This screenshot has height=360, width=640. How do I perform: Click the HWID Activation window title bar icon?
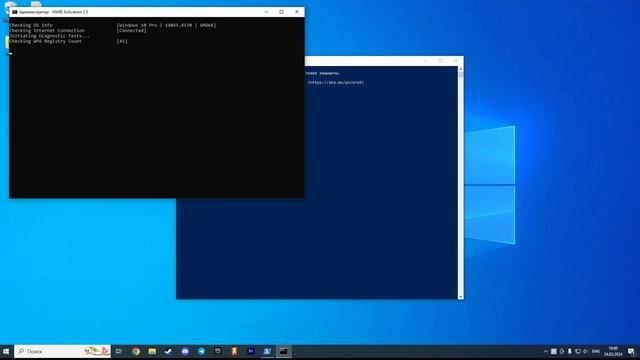(x=15, y=12)
